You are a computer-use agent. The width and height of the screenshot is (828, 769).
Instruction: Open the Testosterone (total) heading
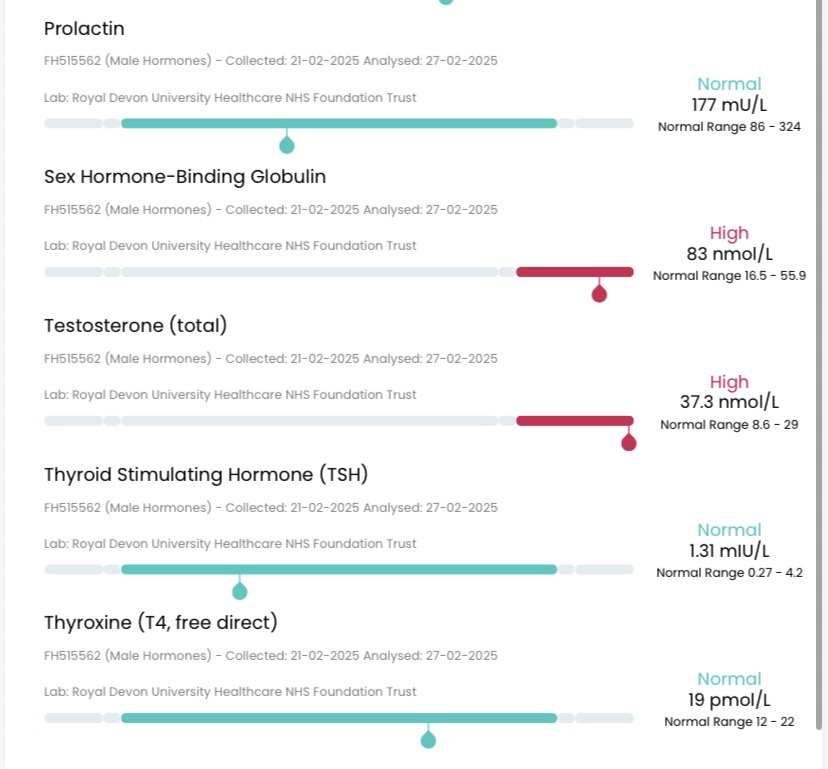pyautogui.click(x=136, y=325)
